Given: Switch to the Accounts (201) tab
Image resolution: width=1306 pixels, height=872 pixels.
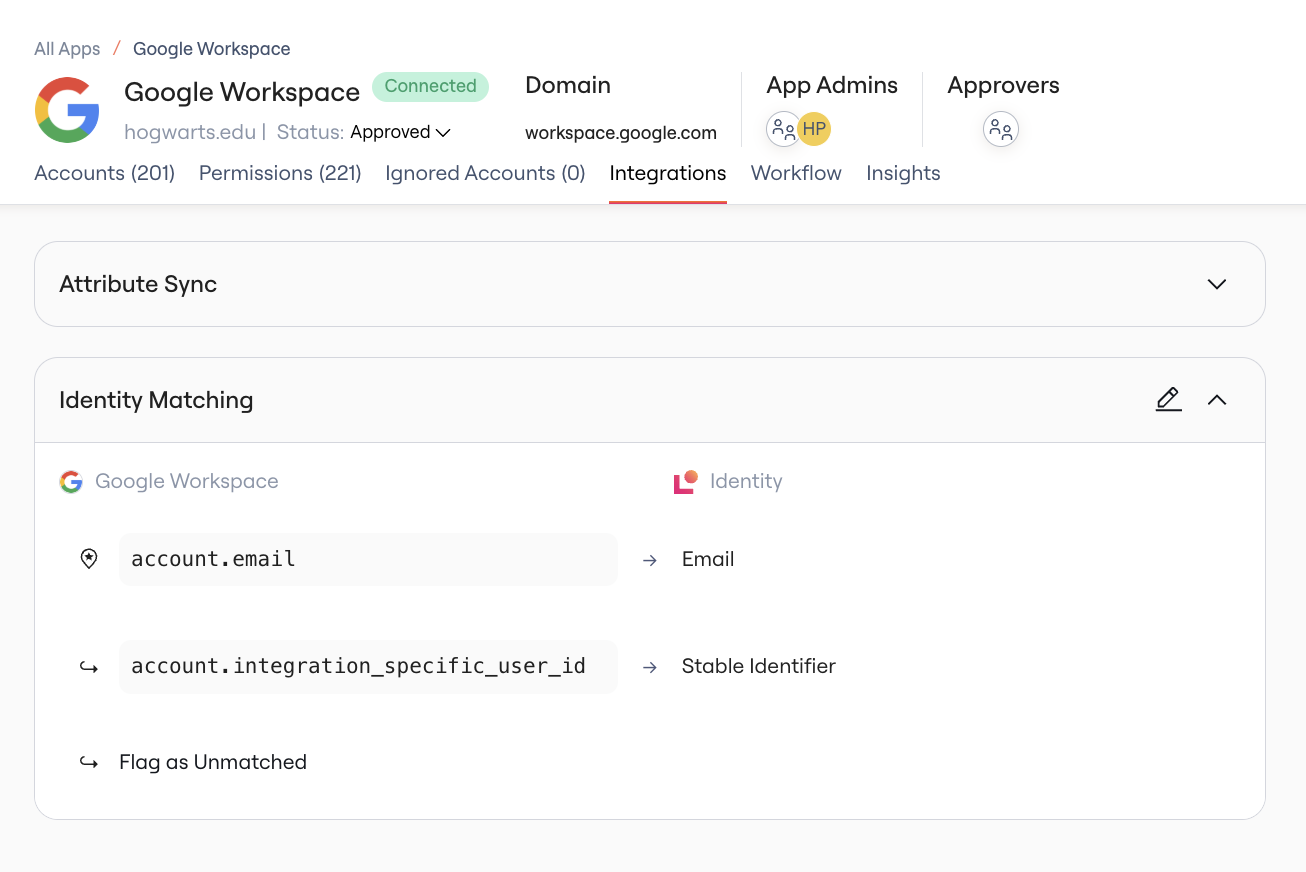Looking at the screenshot, I should 105,173.
